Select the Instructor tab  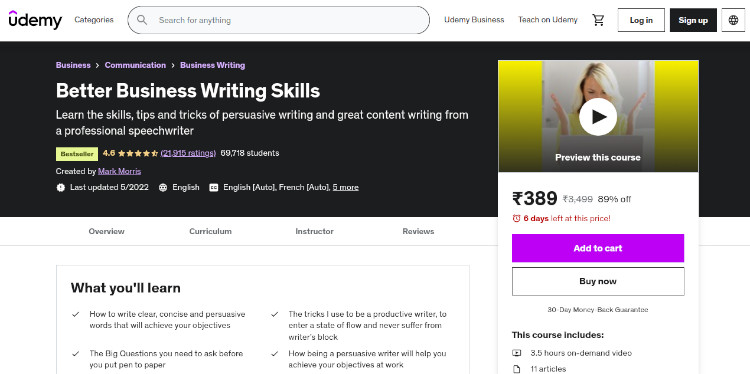point(314,231)
